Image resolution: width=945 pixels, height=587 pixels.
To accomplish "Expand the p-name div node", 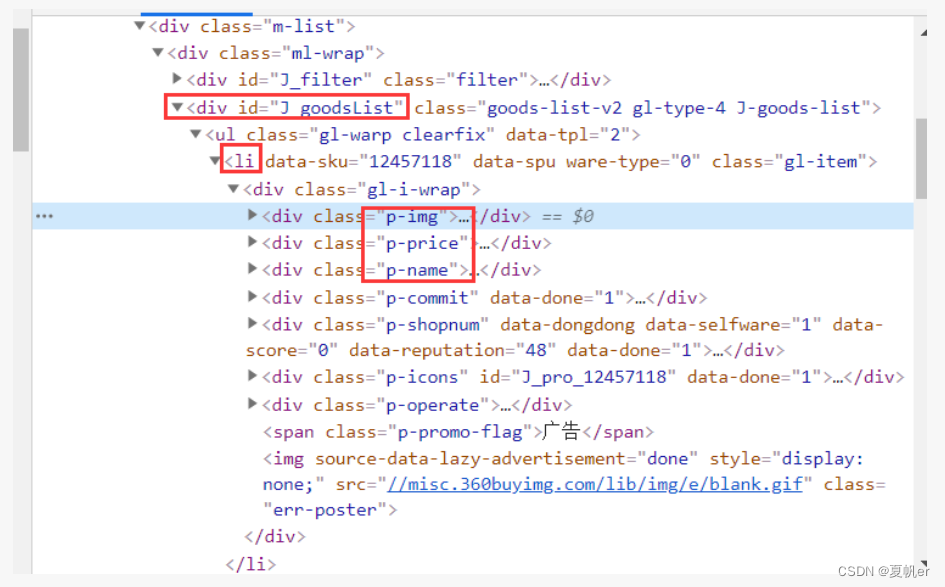I will click(x=252, y=269).
